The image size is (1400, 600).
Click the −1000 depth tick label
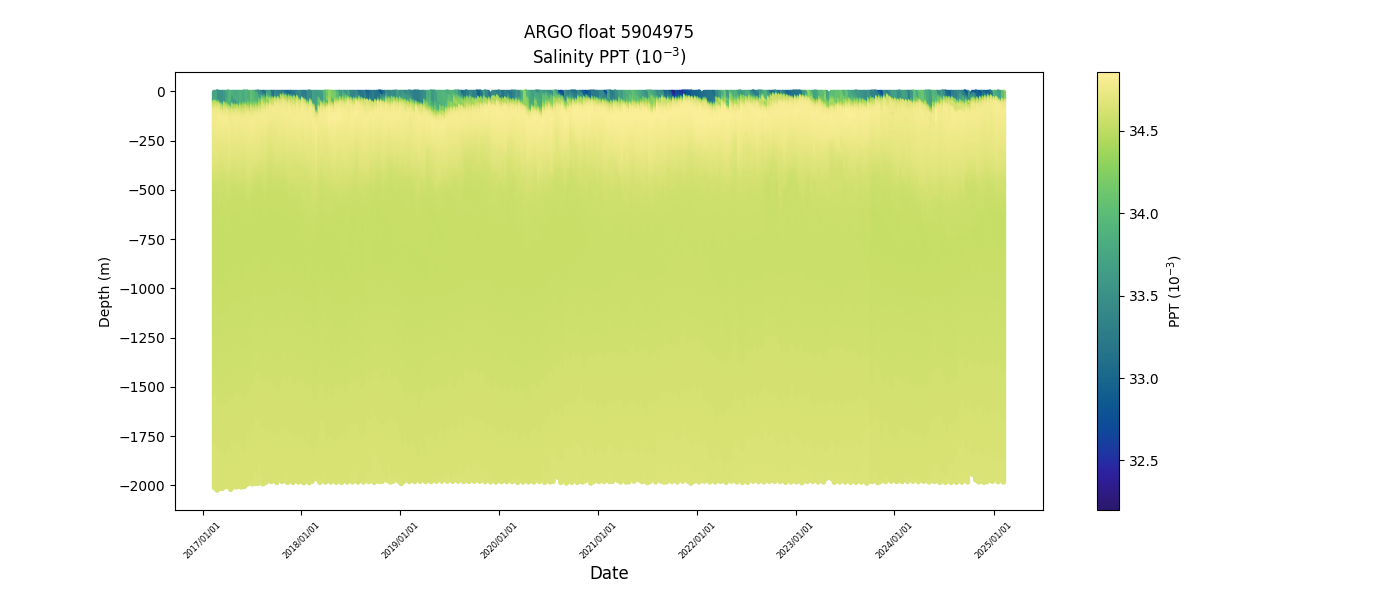point(145,289)
